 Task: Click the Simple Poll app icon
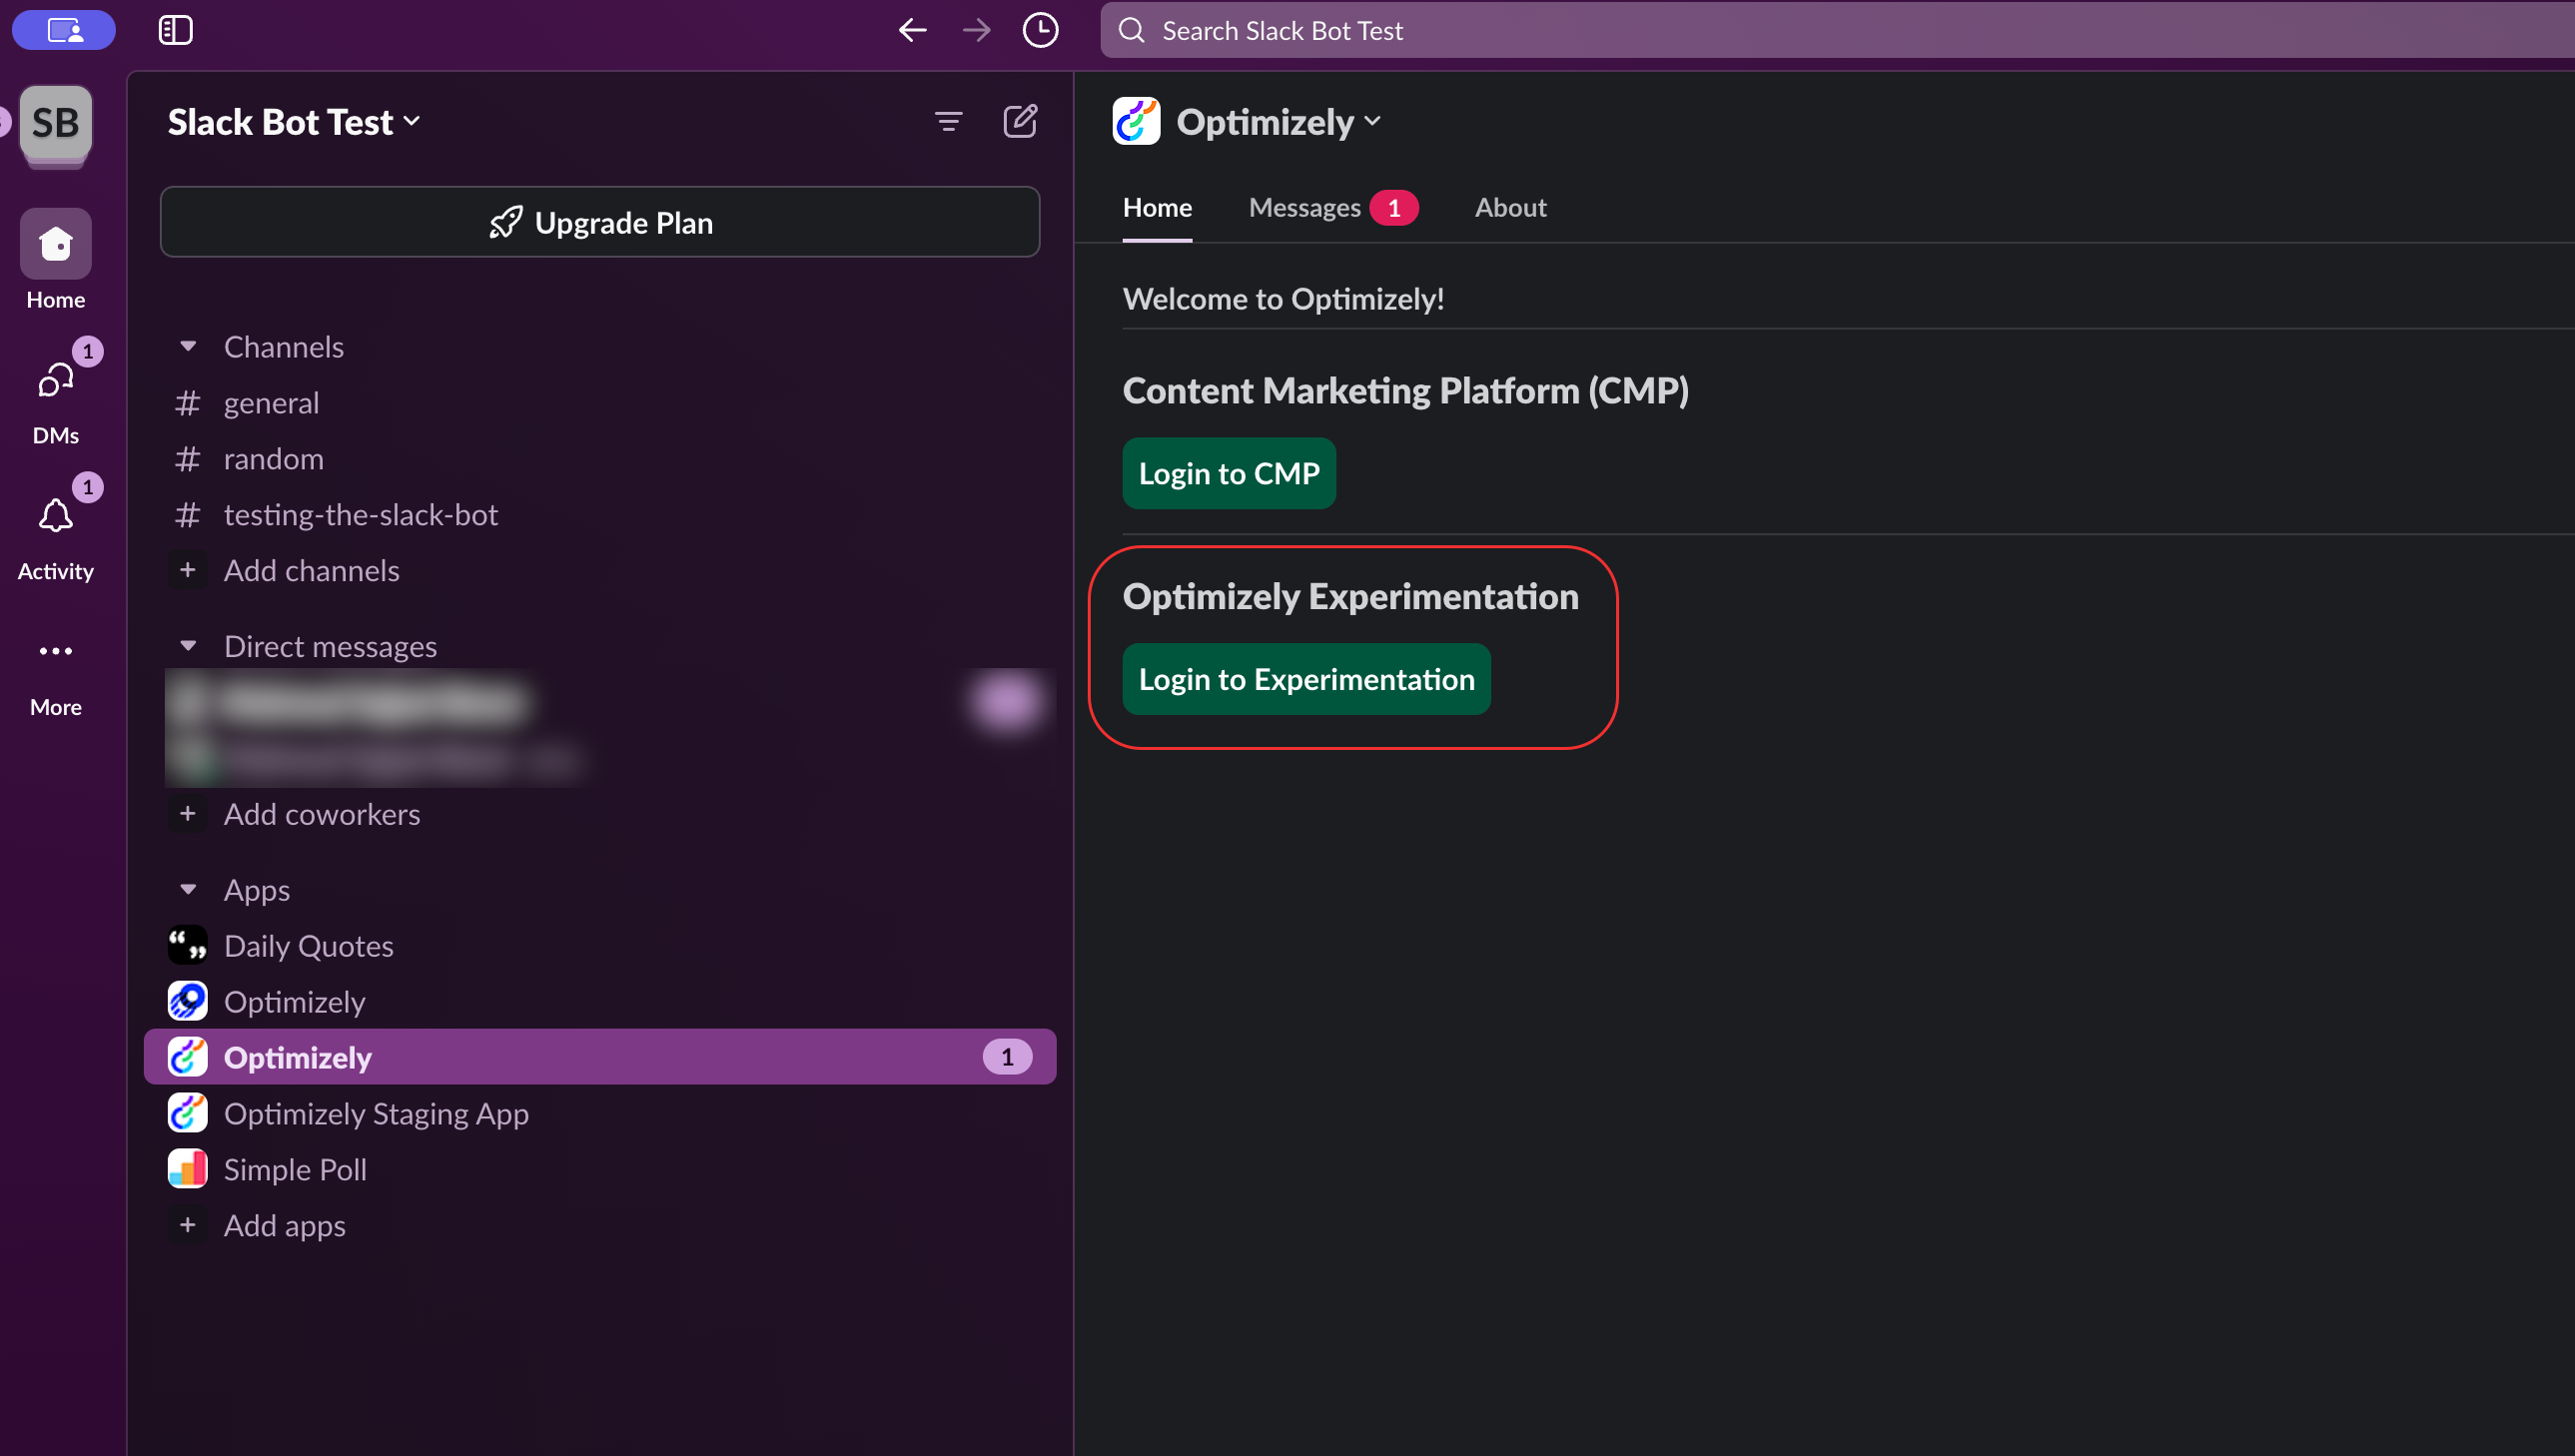tap(187, 1168)
